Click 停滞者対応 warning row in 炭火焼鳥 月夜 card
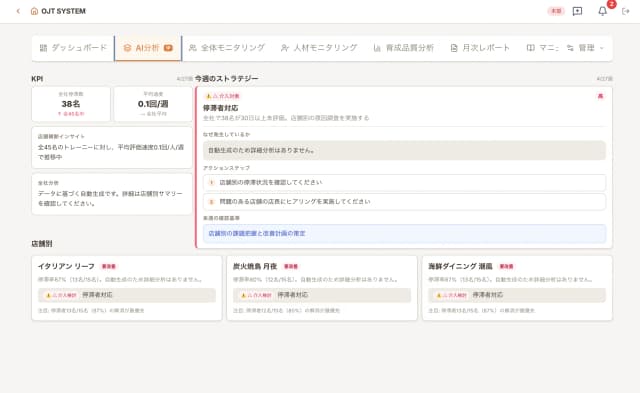640x393 pixels. click(322, 295)
